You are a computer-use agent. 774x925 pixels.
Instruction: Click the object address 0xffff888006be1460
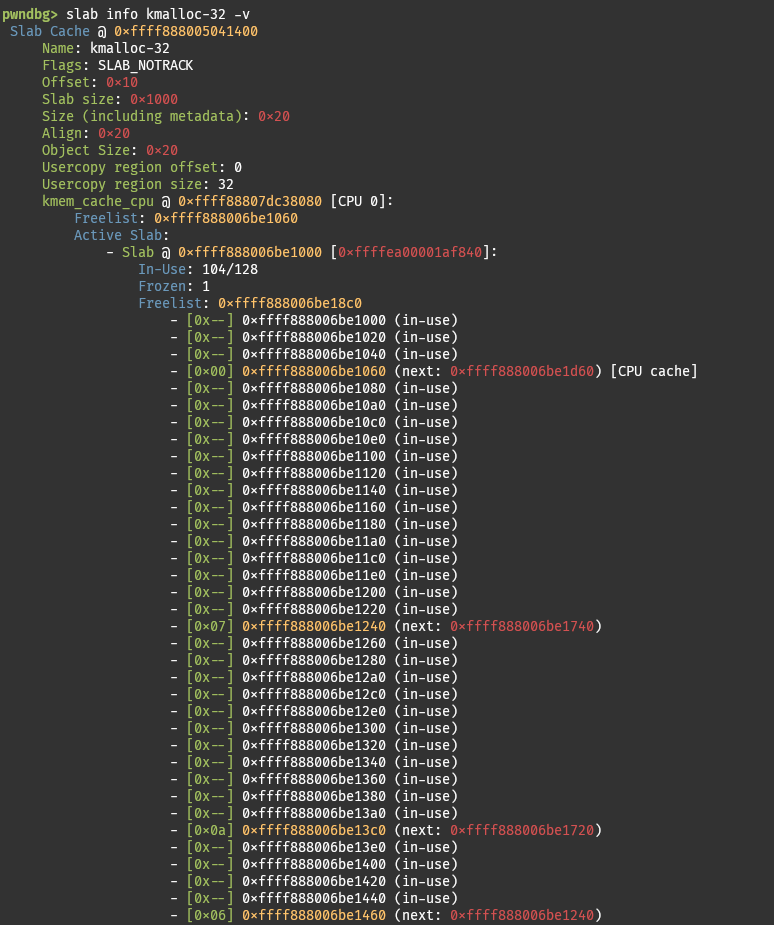click(x=314, y=915)
